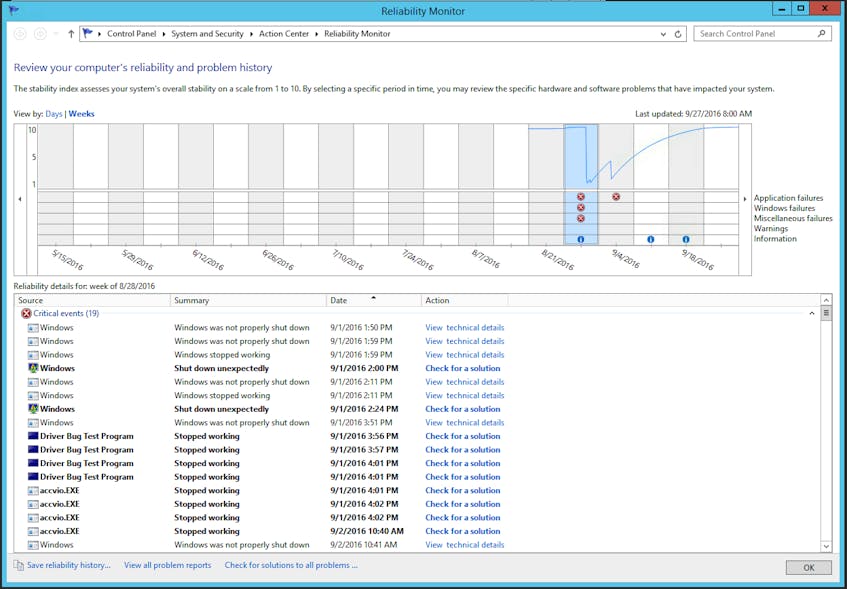Click the Back navigation arrow
The image size is (847, 589).
19,33
